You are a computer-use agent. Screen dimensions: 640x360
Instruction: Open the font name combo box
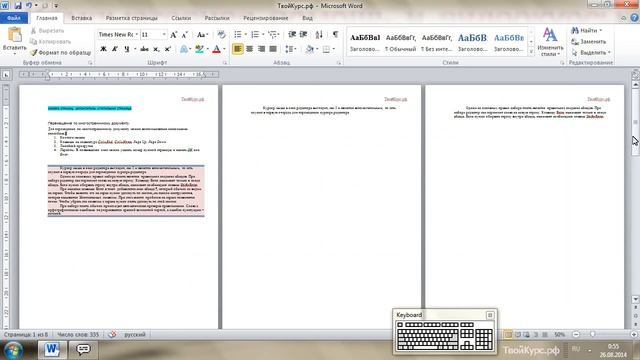(118, 35)
